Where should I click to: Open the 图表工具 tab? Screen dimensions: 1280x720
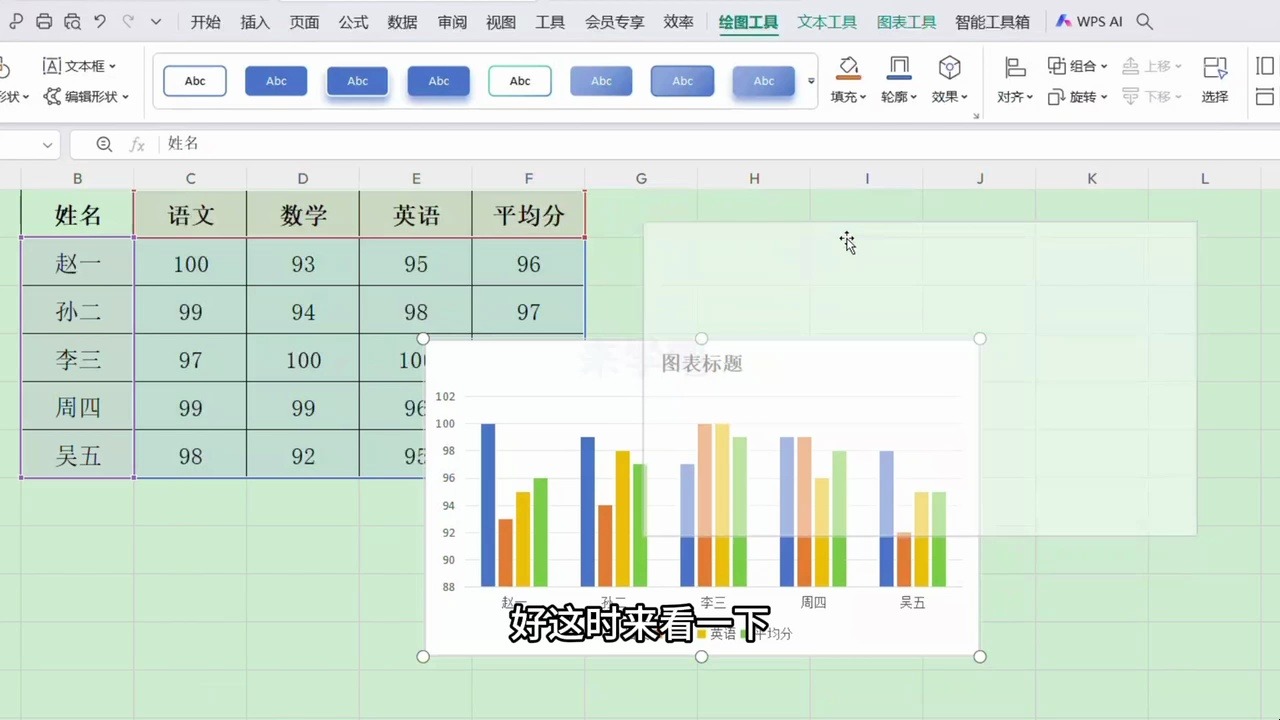pos(906,21)
